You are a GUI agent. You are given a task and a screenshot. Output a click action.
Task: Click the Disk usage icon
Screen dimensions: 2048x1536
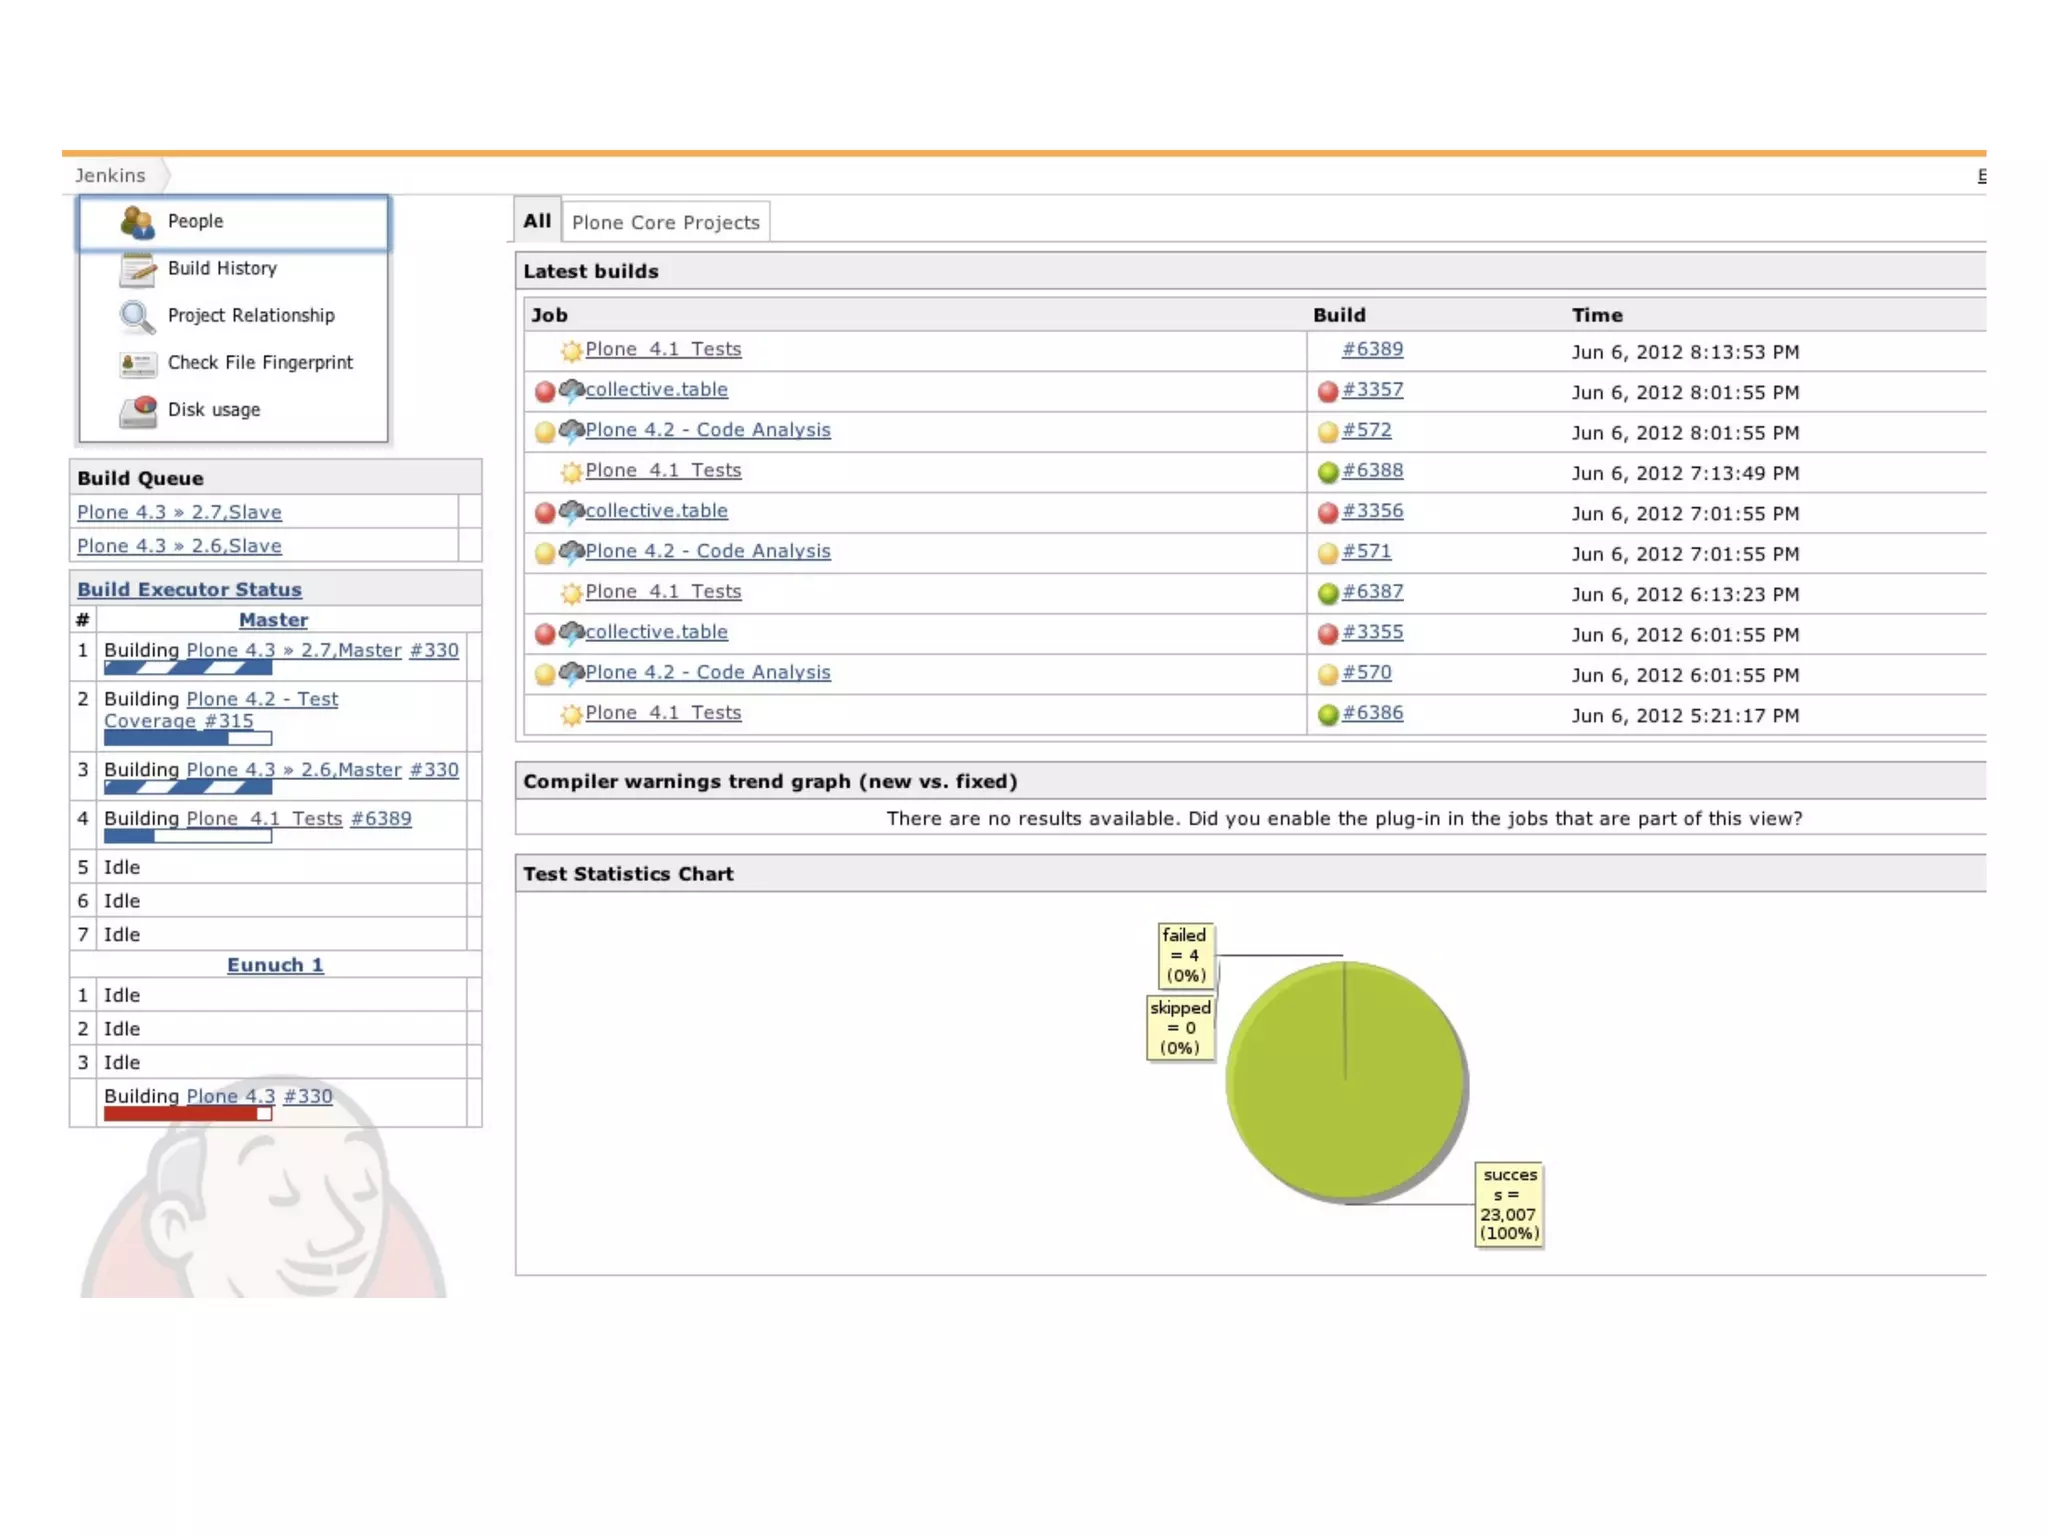137,410
